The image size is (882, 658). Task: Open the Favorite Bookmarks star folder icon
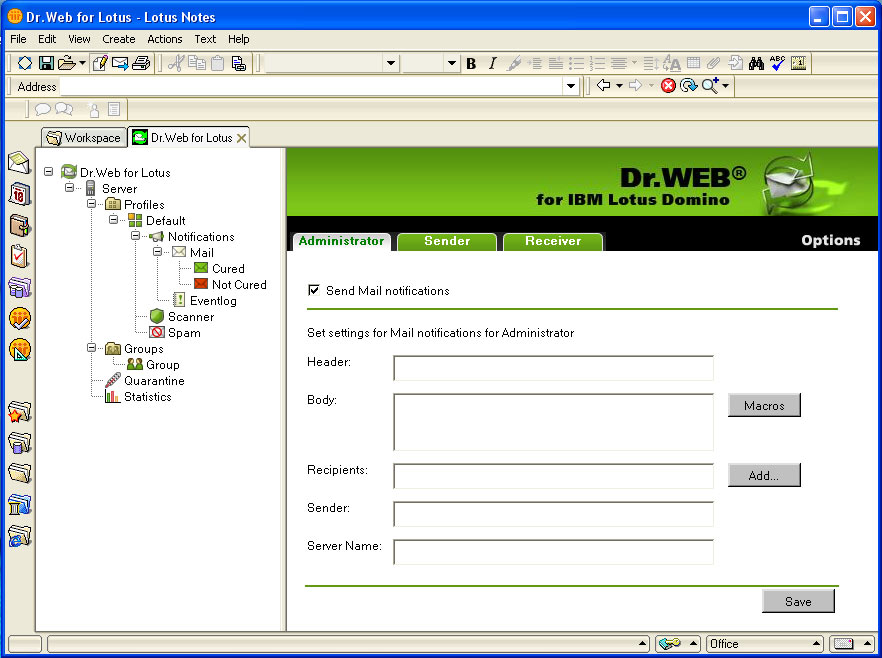tap(19, 412)
